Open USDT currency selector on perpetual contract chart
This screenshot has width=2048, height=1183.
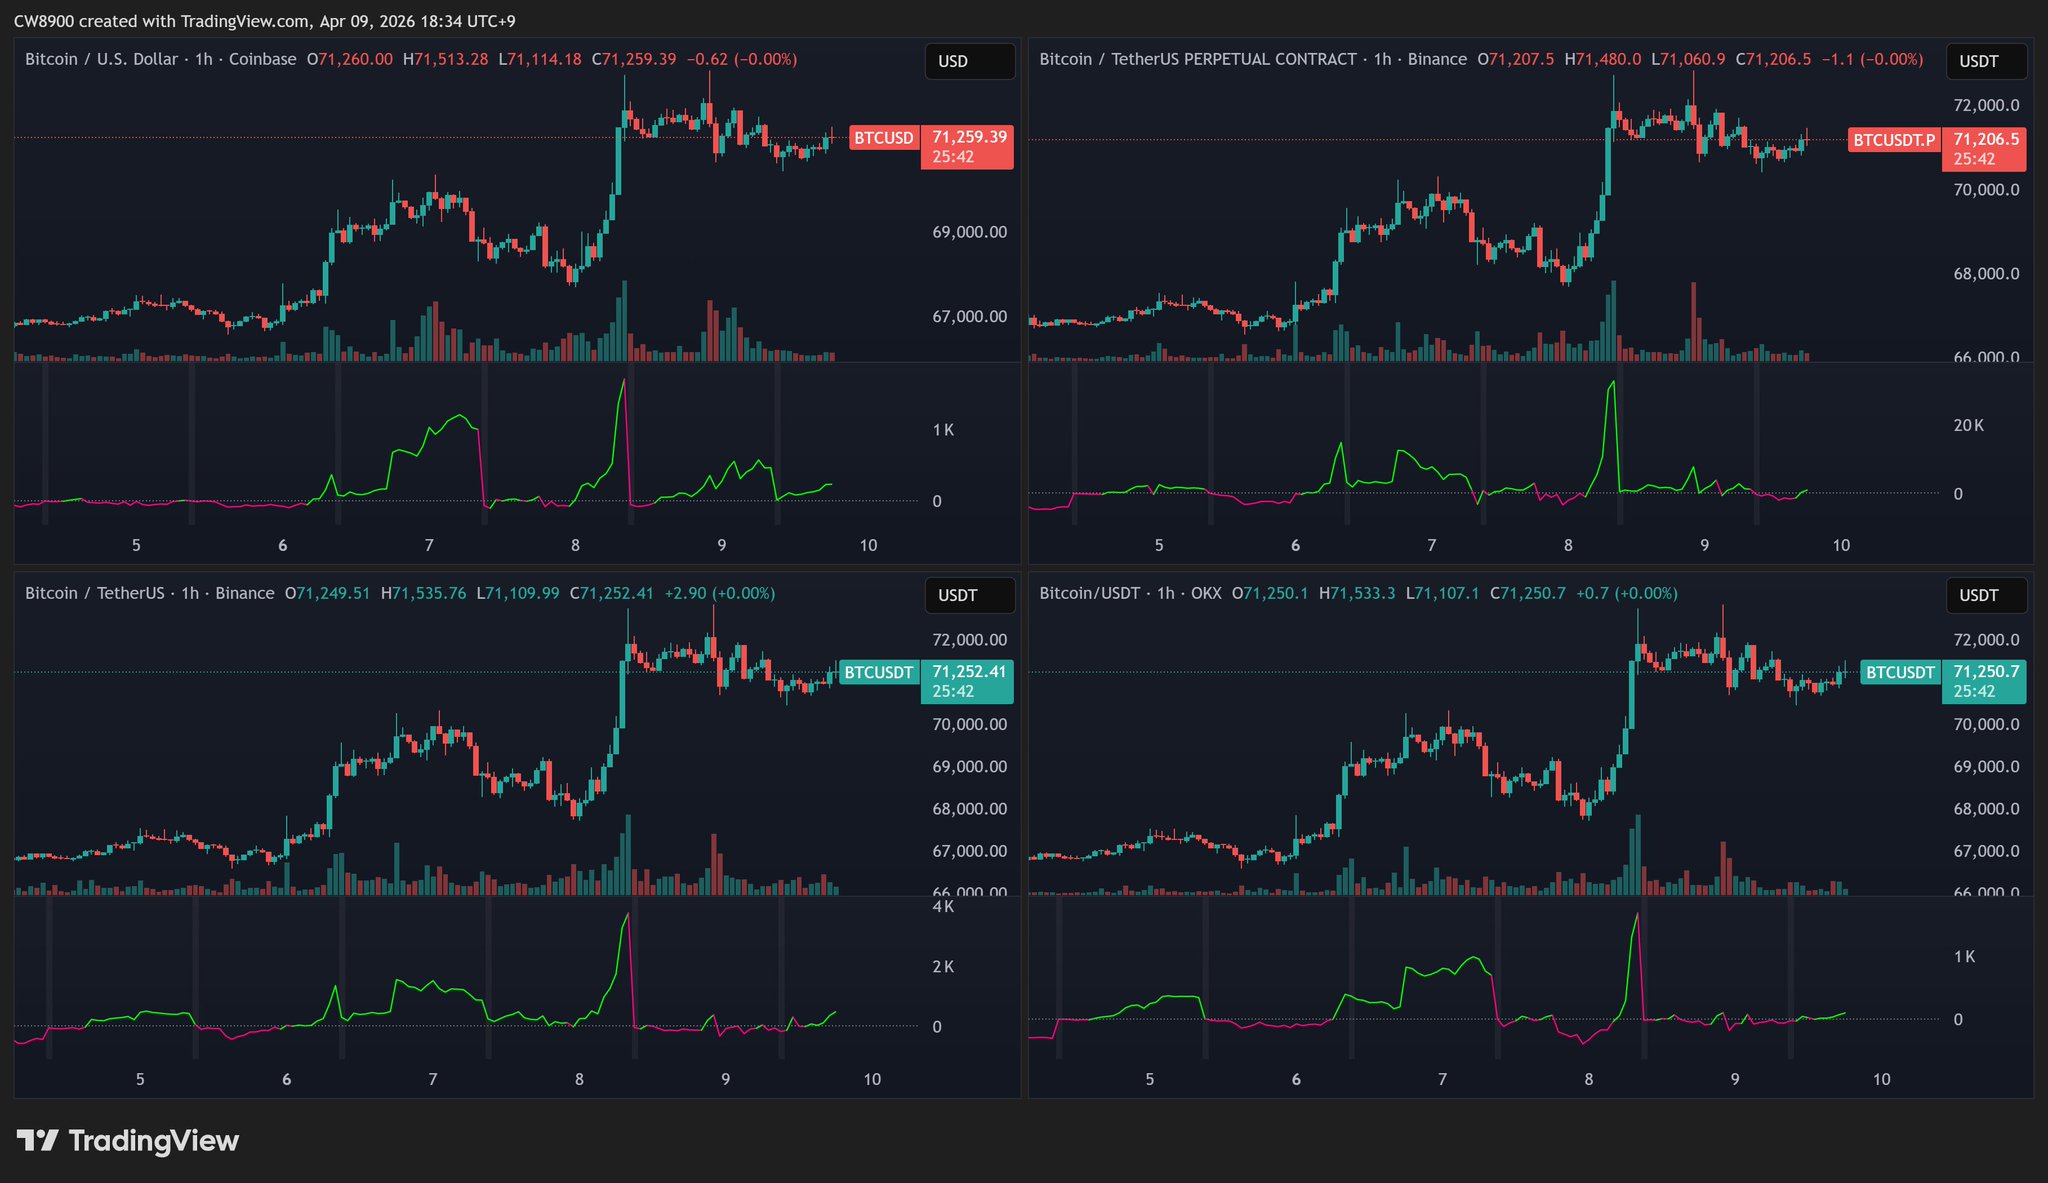click(1986, 61)
